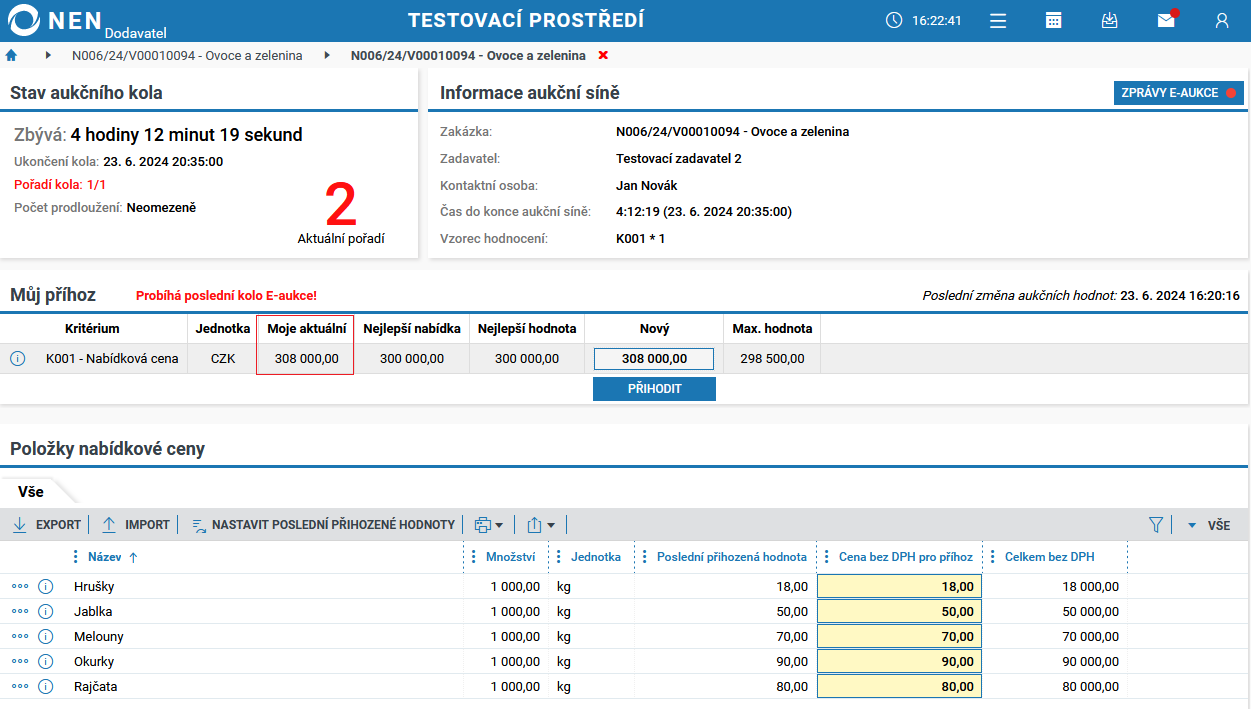Open the print dropdown in the toolbar
The width and height of the screenshot is (1251, 709).
coord(489,525)
